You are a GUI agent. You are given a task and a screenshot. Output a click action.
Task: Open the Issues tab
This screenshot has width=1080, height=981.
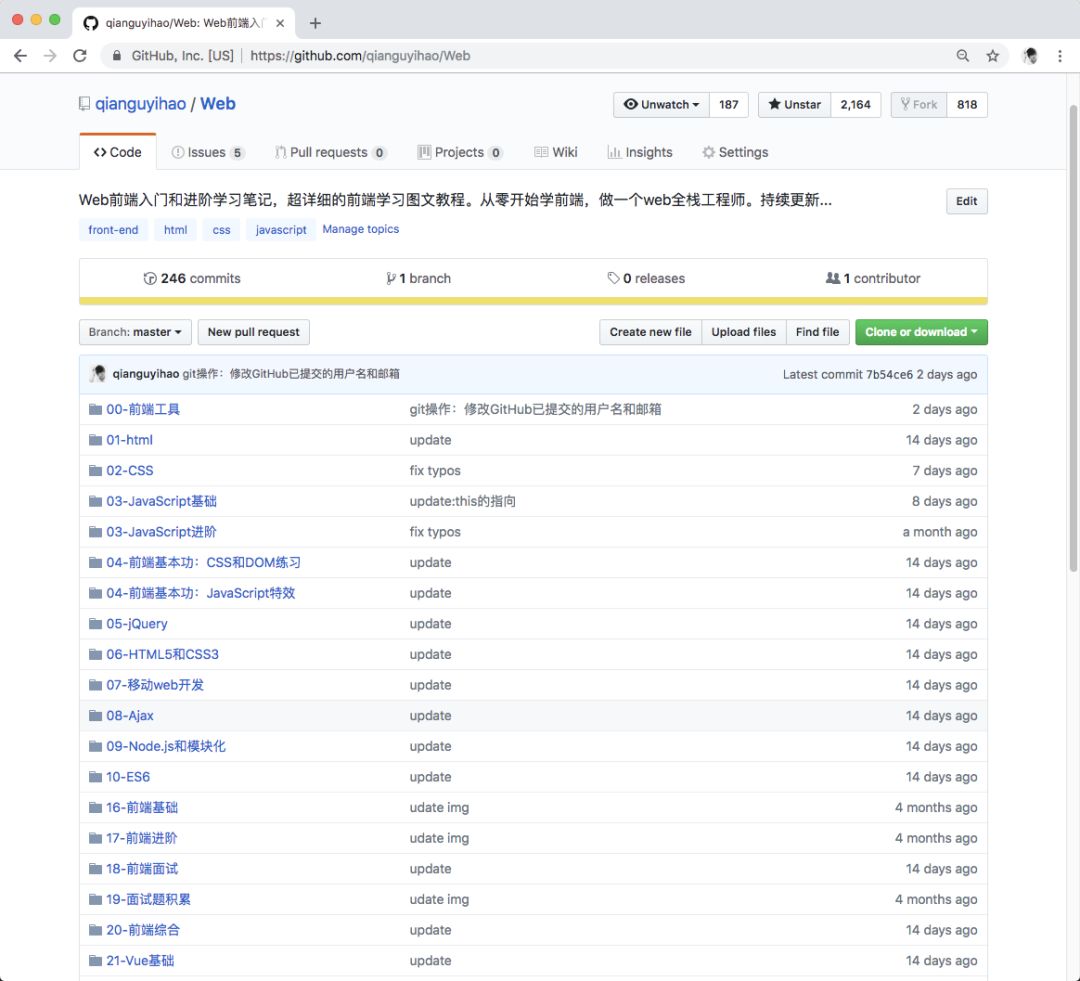tap(208, 152)
